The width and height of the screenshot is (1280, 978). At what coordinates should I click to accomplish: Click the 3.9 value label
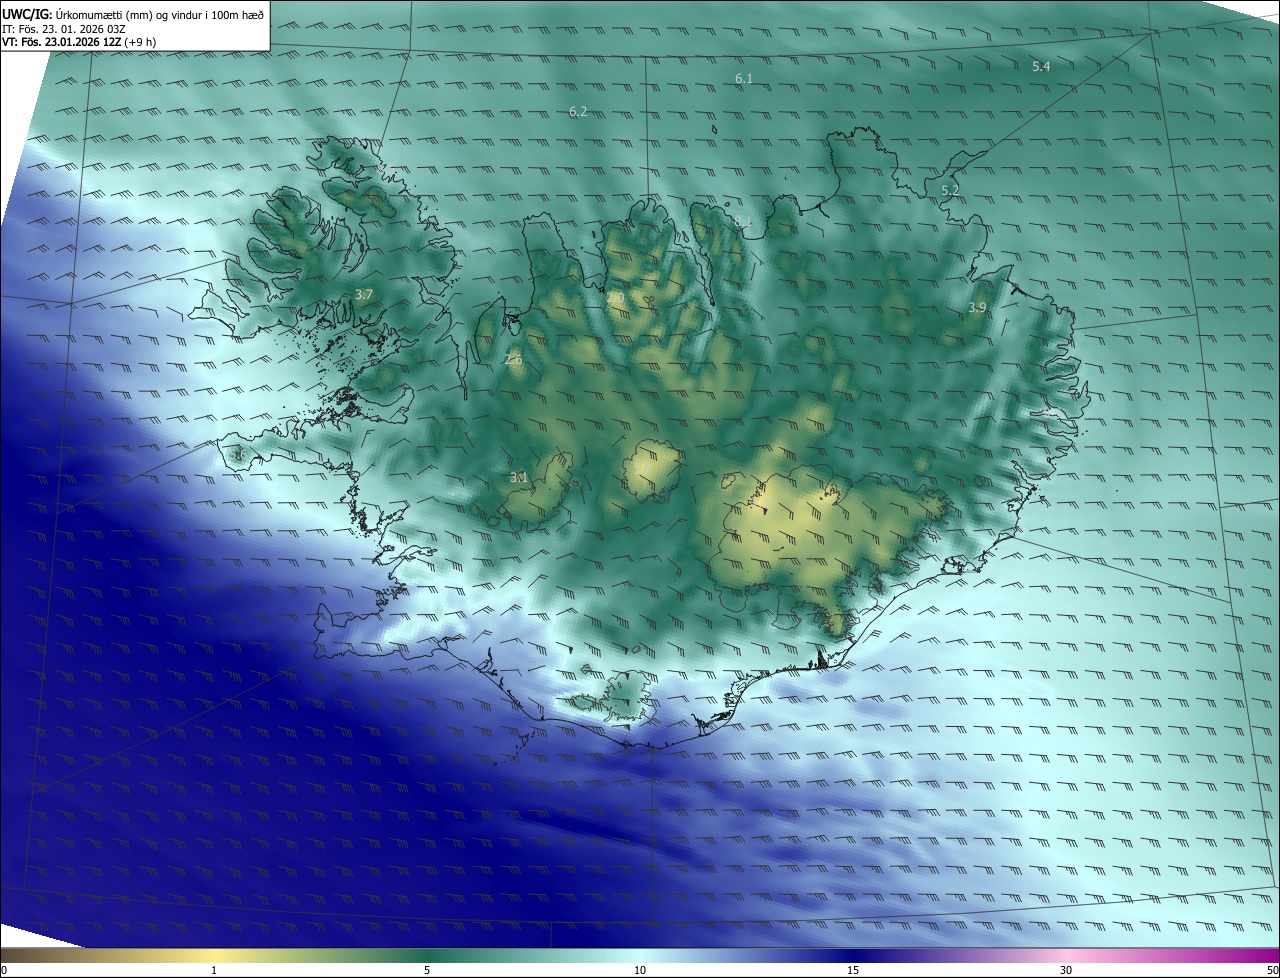click(977, 308)
